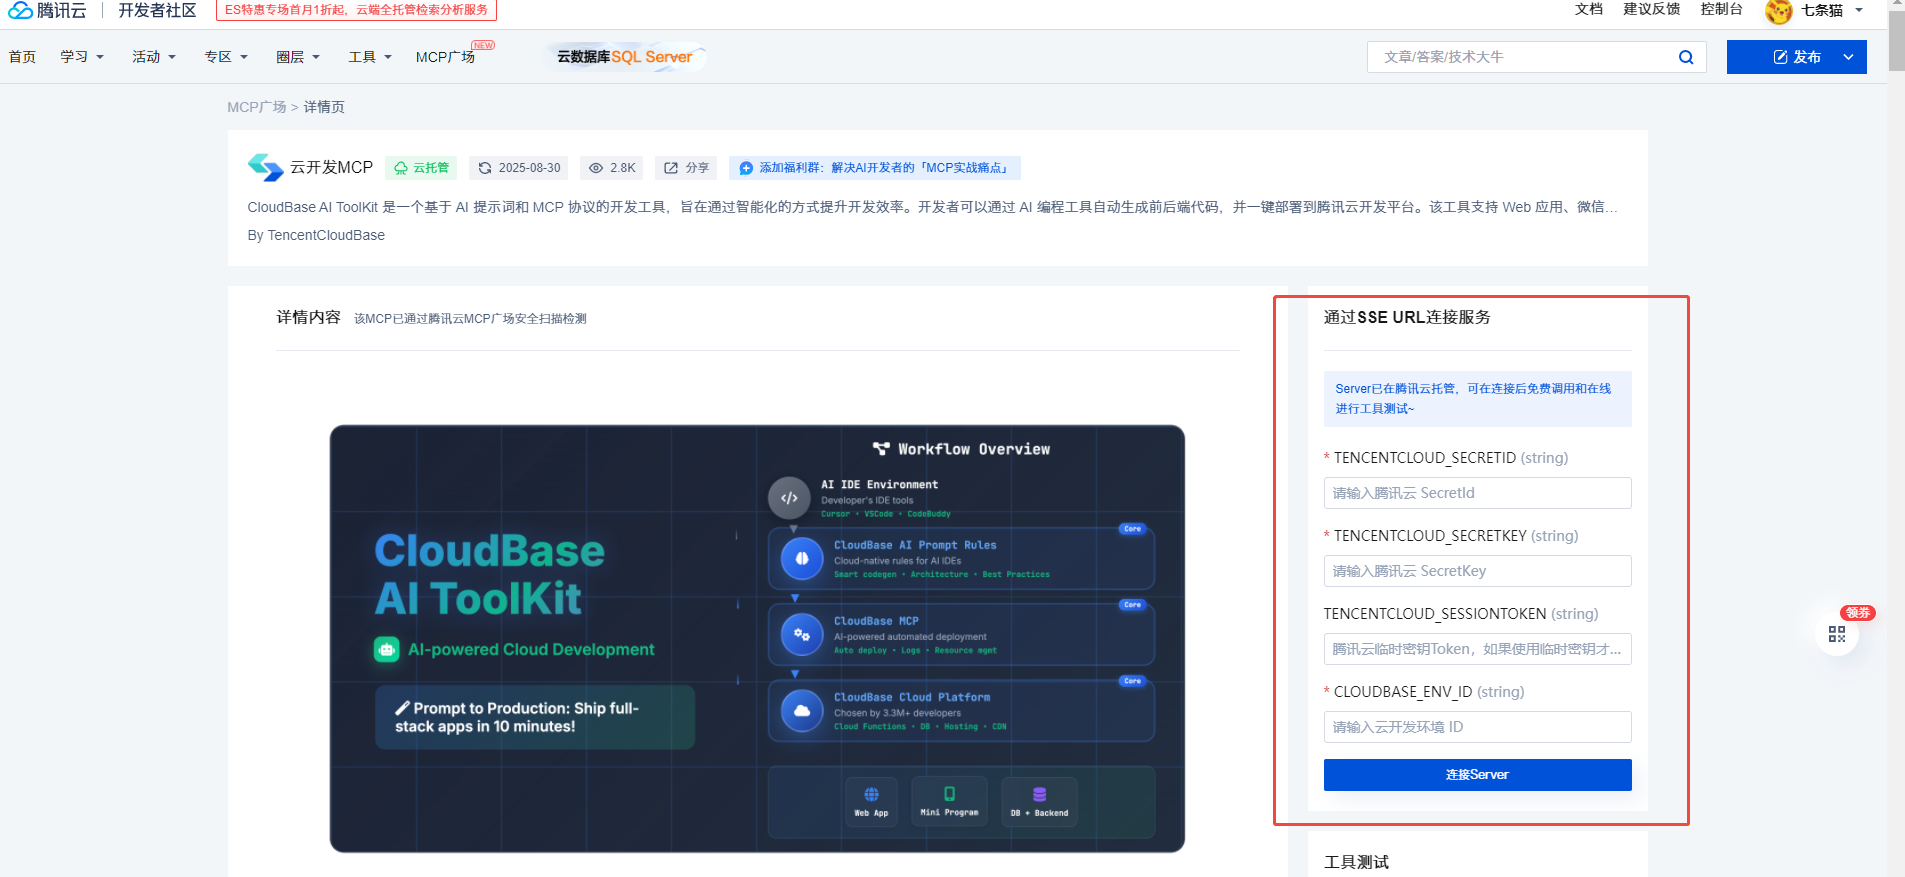This screenshot has height=877, width=1905.
Task: Click the 连接Server button
Action: coord(1477,775)
